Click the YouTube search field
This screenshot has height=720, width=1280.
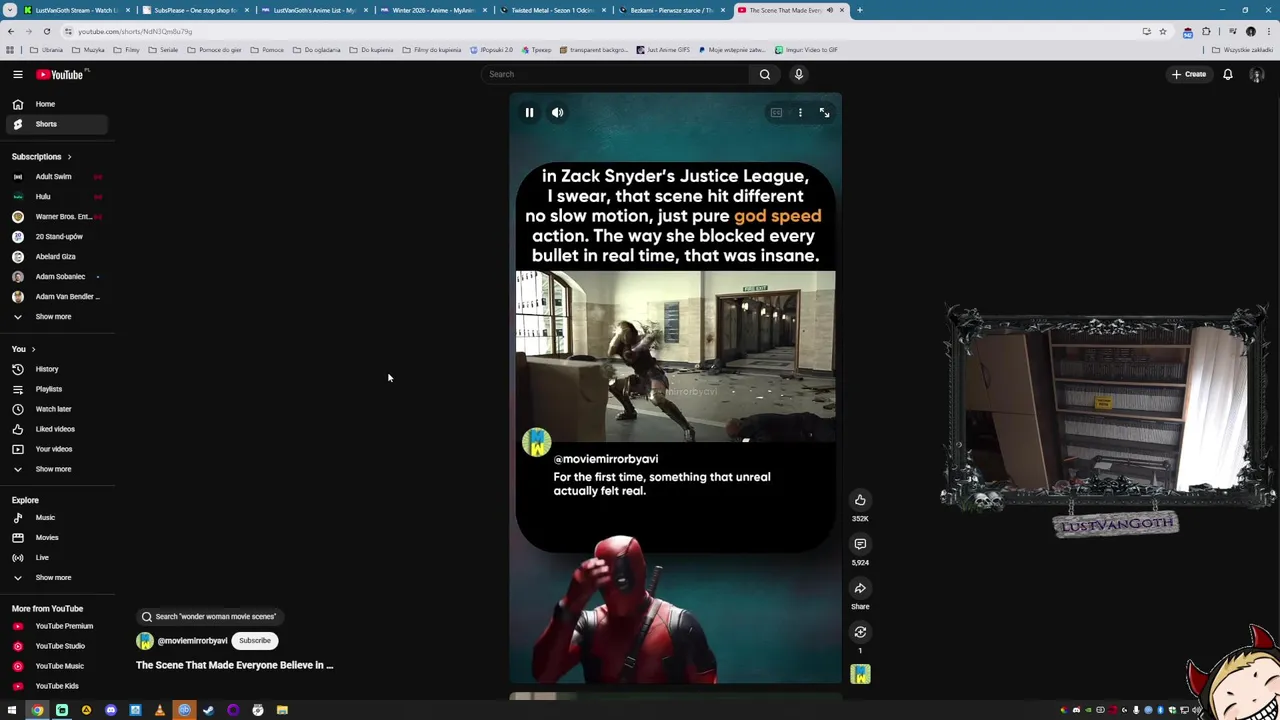pos(615,74)
